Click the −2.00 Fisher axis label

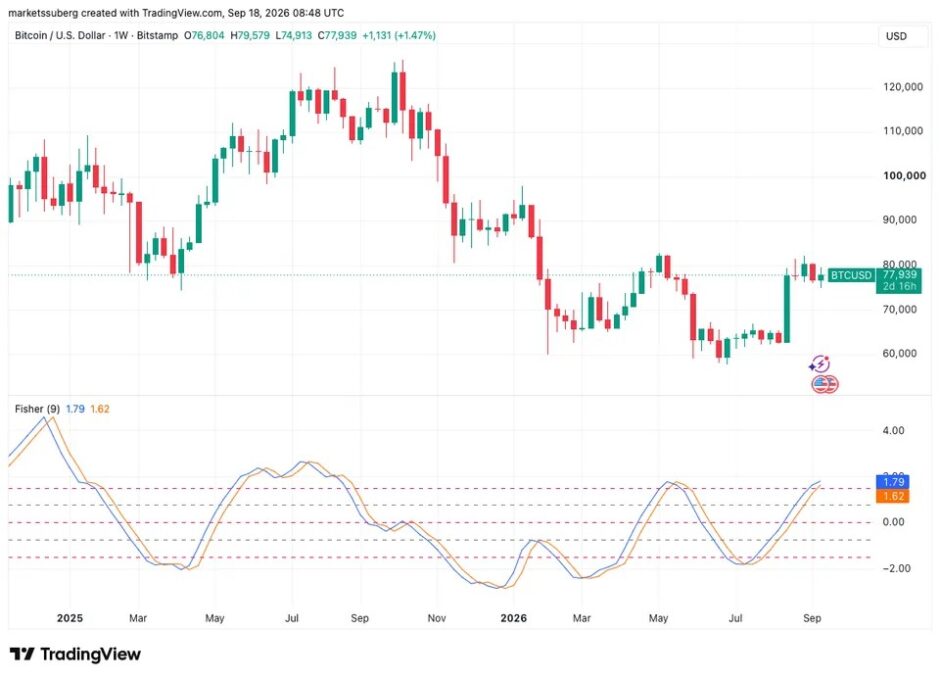click(896, 568)
